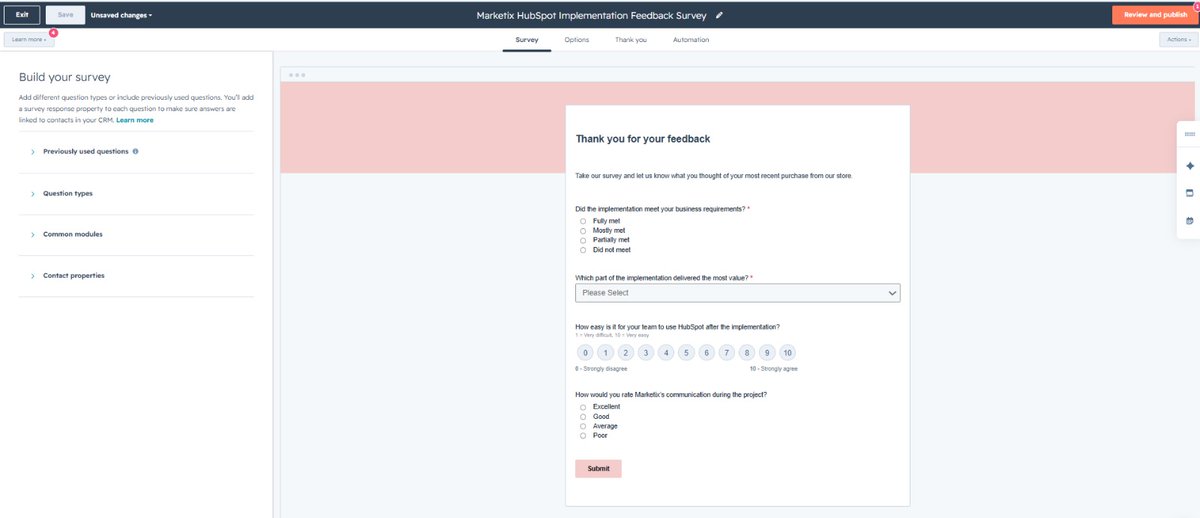Click 'How would you rate Marketix's communication' question
Viewport: 1200px width, 518px height.
[x=671, y=395]
